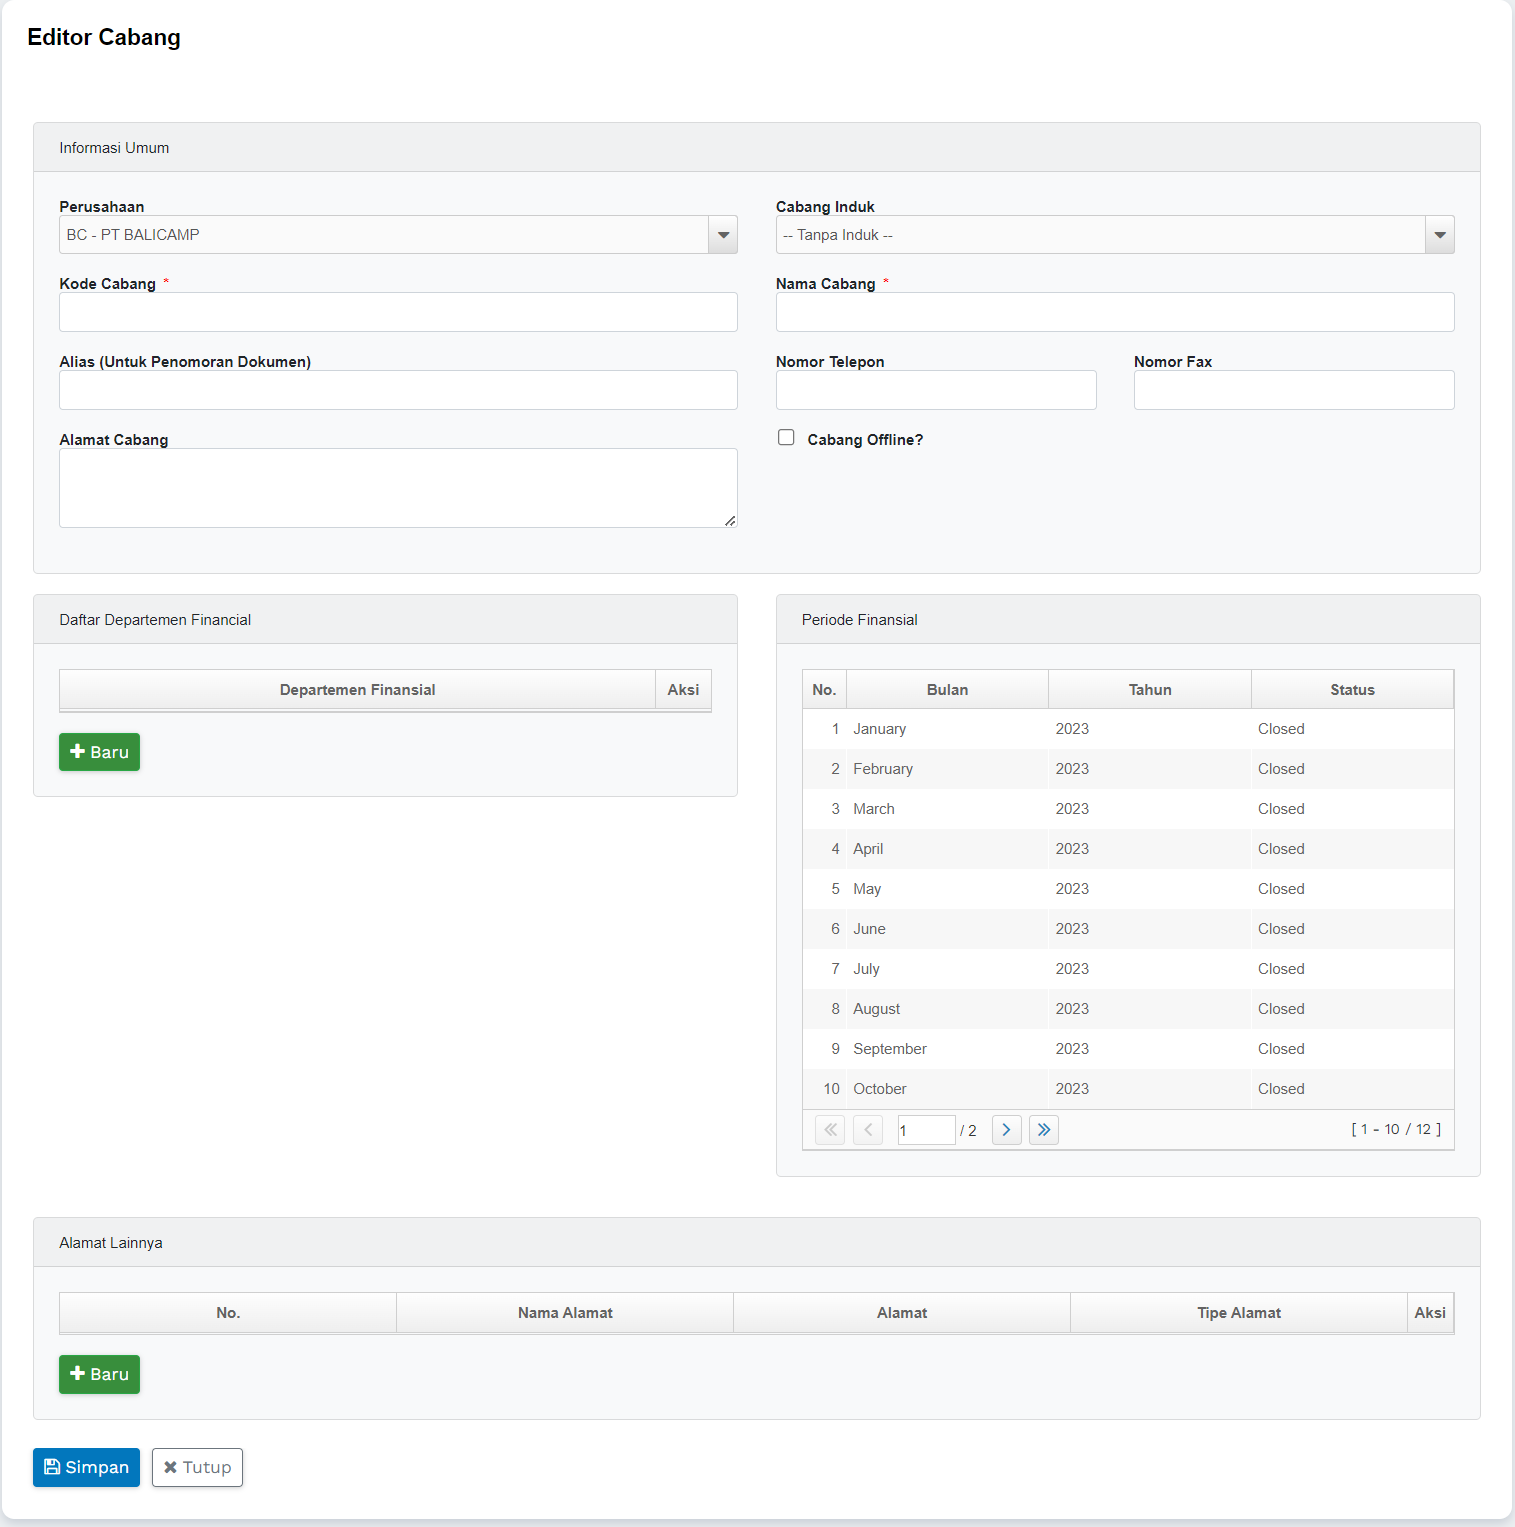Go to previous page in Periode Finansial
This screenshot has height=1527, width=1515.
coord(868,1130)
